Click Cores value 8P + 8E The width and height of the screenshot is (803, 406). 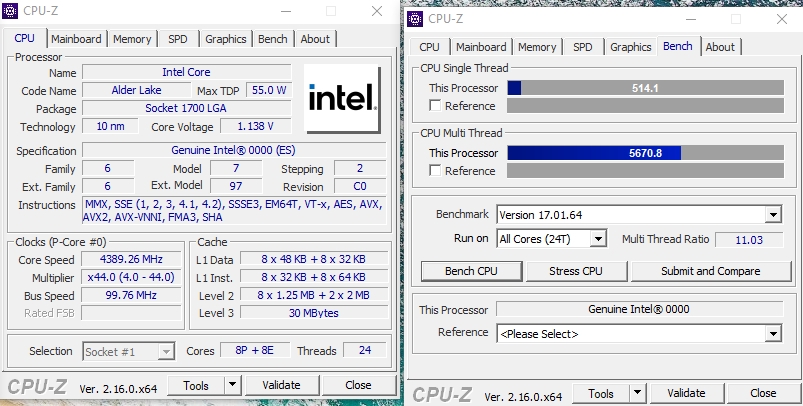click(x=255, y=350)
